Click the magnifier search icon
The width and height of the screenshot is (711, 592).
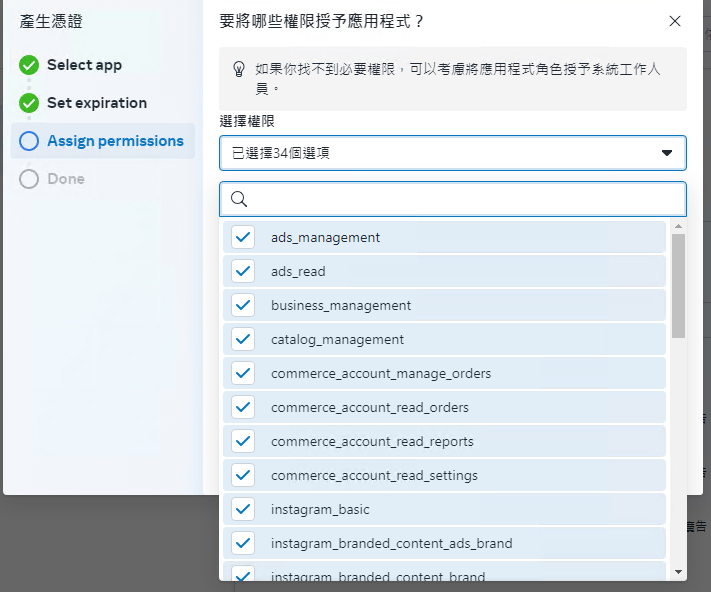(239, 199)
